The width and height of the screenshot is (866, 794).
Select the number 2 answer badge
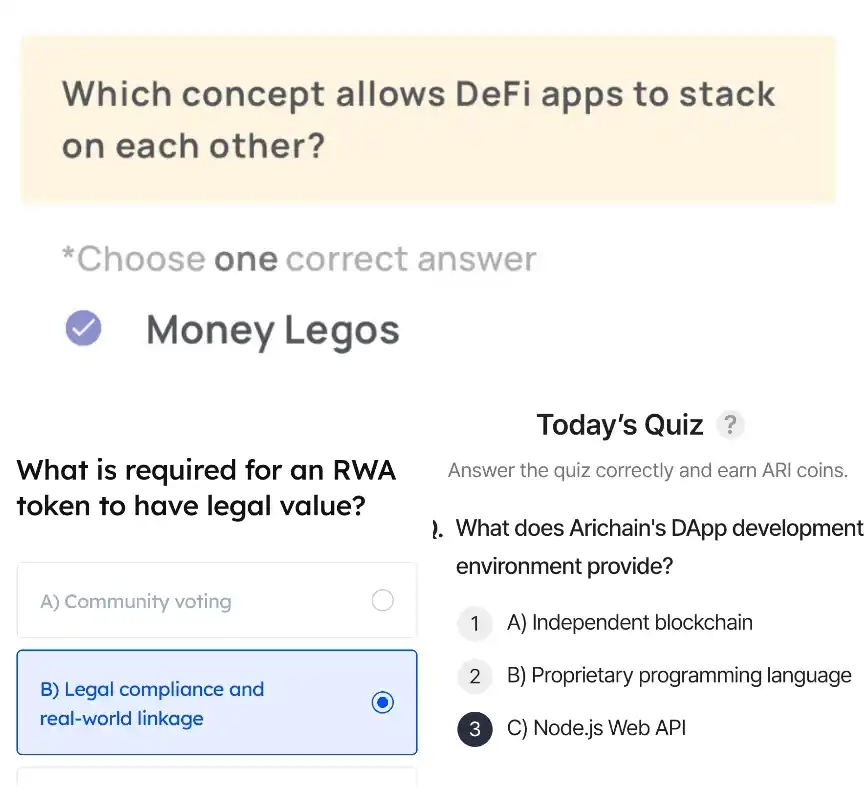point(474,676)
